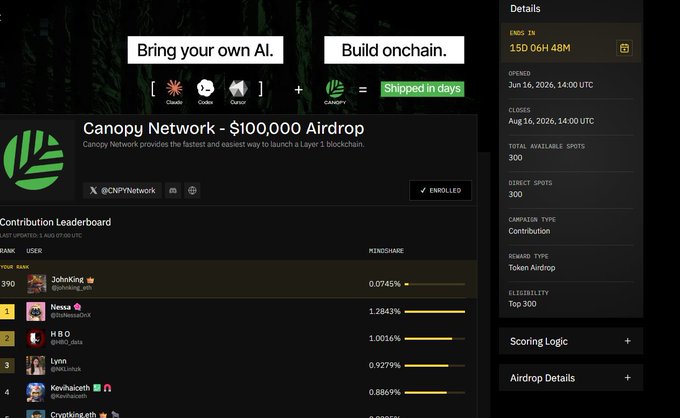Click the large Canopy Network project logo
Image resolution: width=680 pixels, height=418 pixels.
[x=33, y=160]
